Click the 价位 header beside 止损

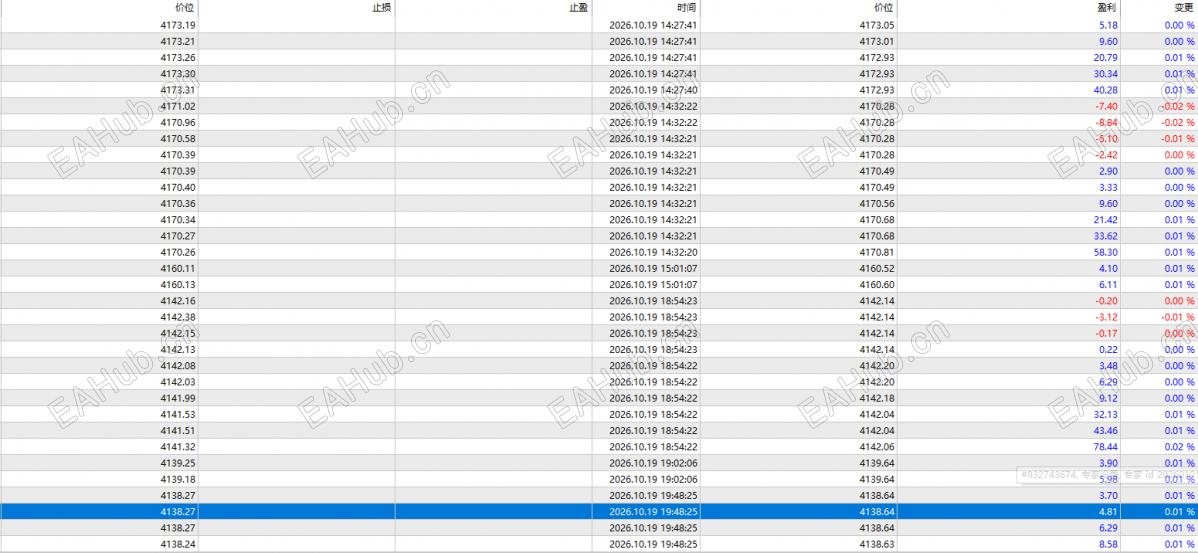point(185,8)
